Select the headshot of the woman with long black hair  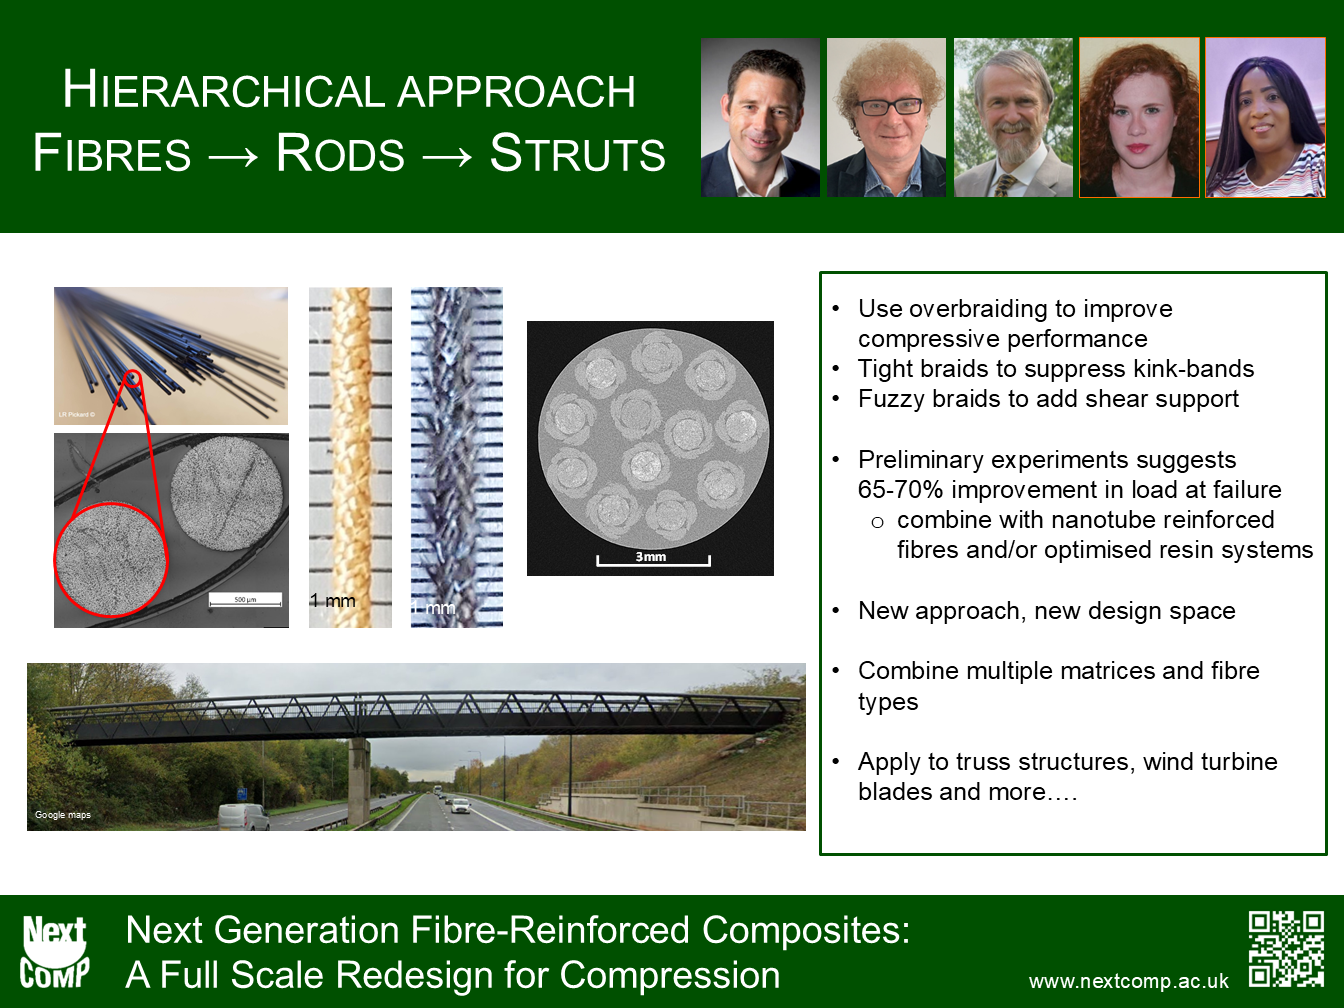1265,117
